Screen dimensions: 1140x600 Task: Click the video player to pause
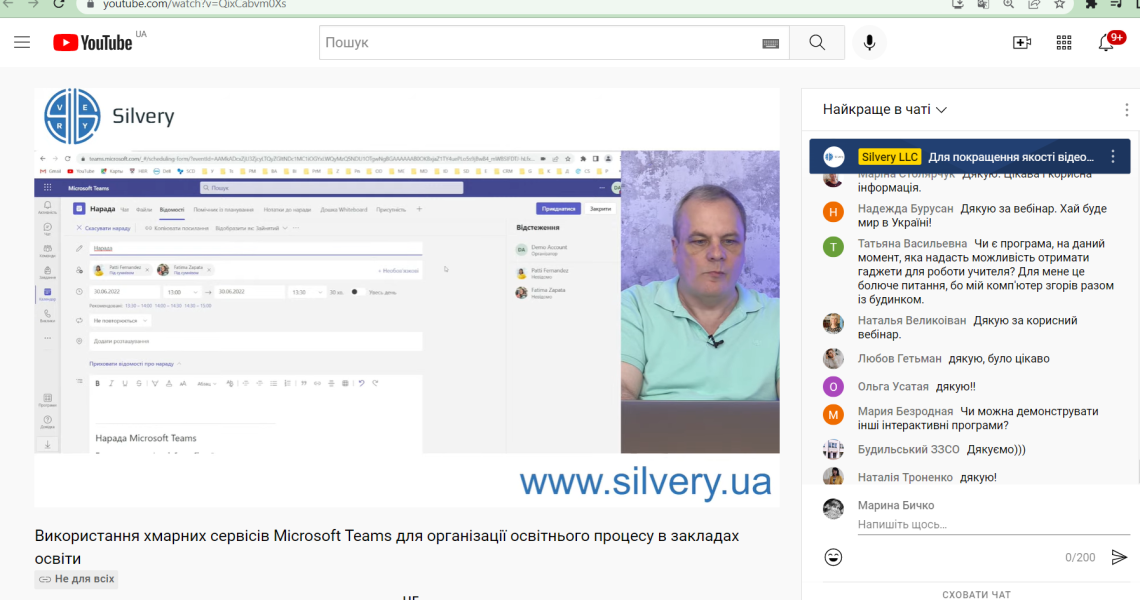pyautogui.click(x=407, y=298)
